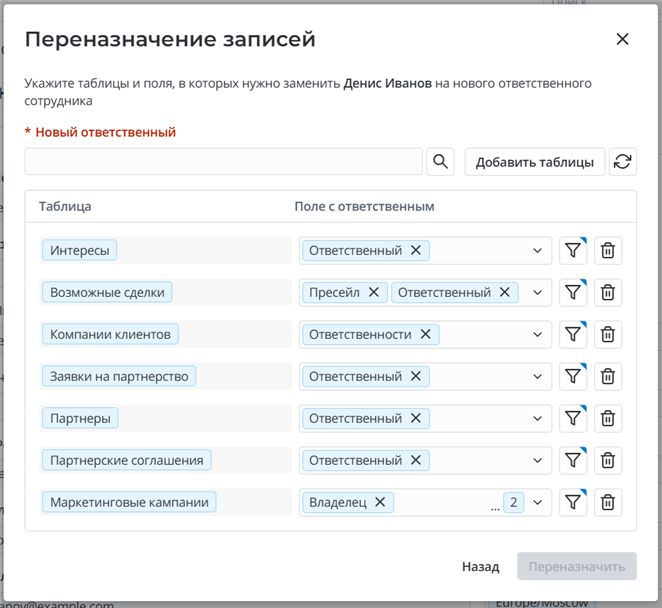The width and height of the screenshot is (662, 608).
Task: Open filter for Партнеры row
Action: pyautogui.click(x=572, y=419)
